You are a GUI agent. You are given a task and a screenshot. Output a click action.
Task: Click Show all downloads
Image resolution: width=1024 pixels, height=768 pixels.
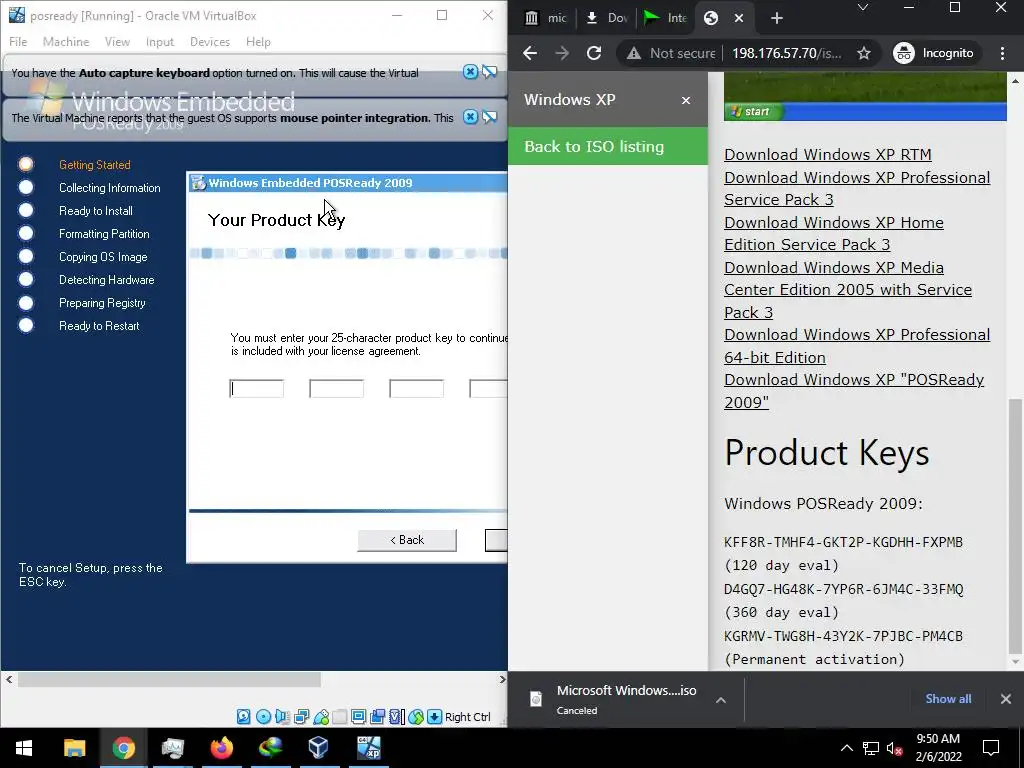click(x=948, y=699)
